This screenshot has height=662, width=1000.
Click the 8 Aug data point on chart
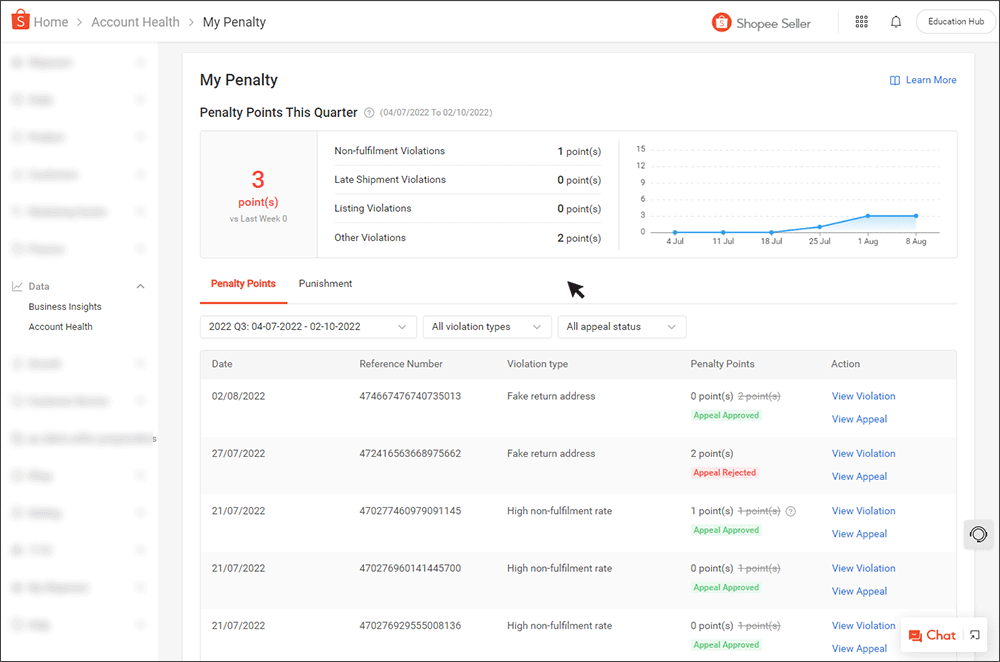[916, 216]
